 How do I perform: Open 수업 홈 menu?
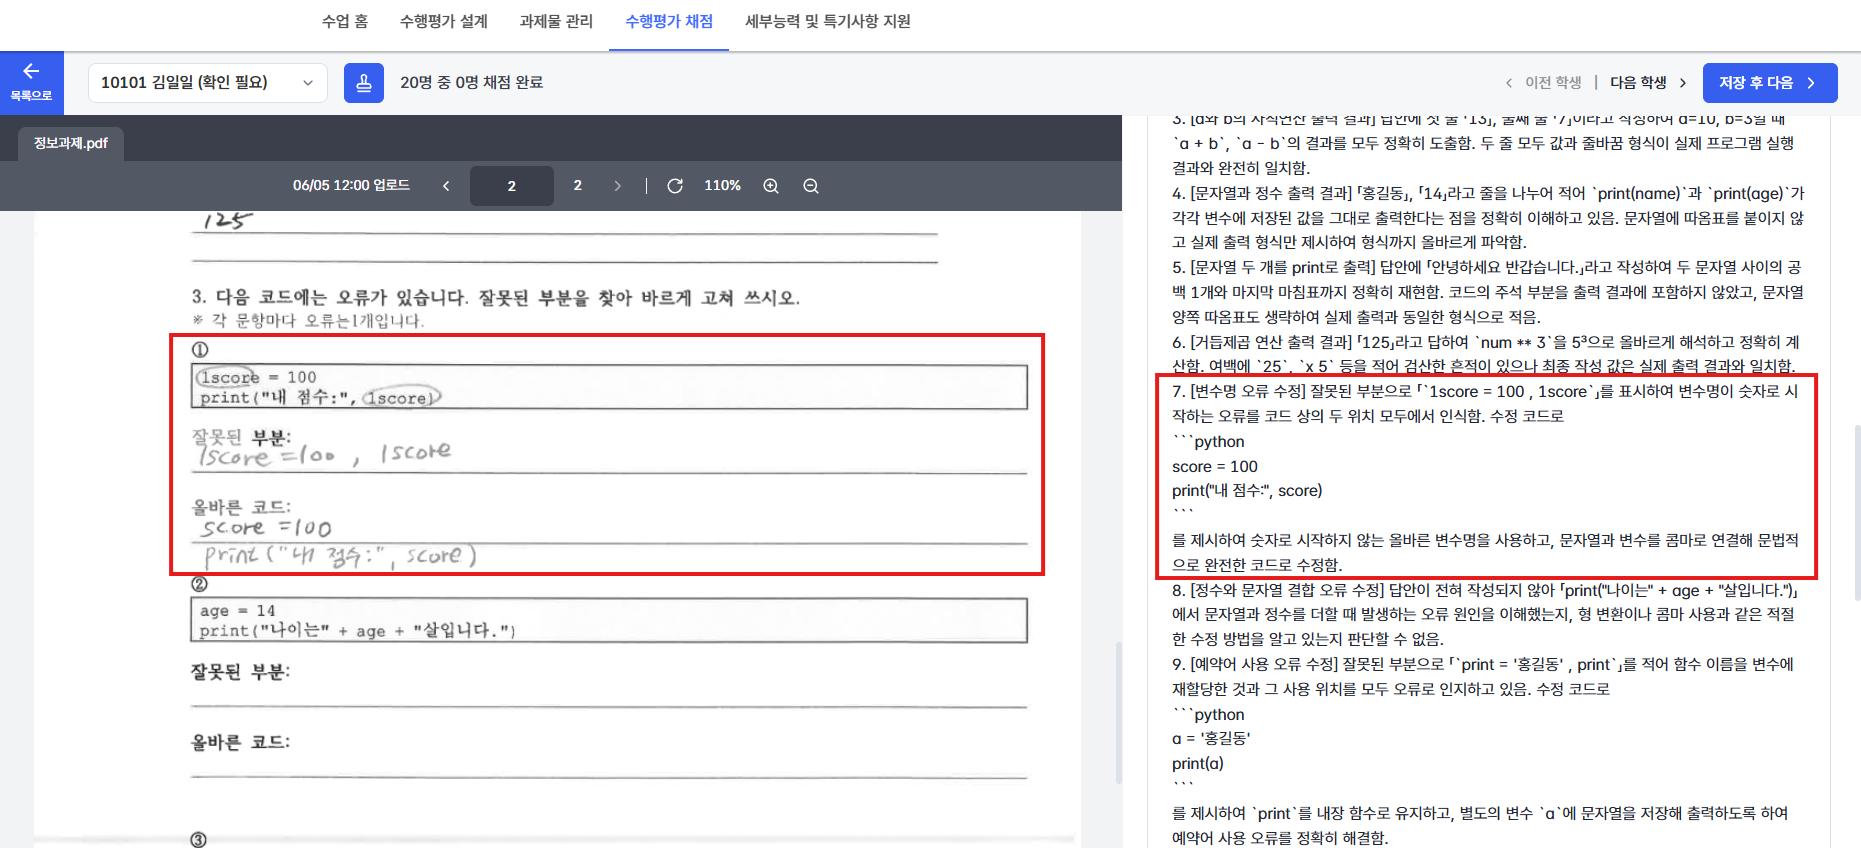click(x=345, y=21)
